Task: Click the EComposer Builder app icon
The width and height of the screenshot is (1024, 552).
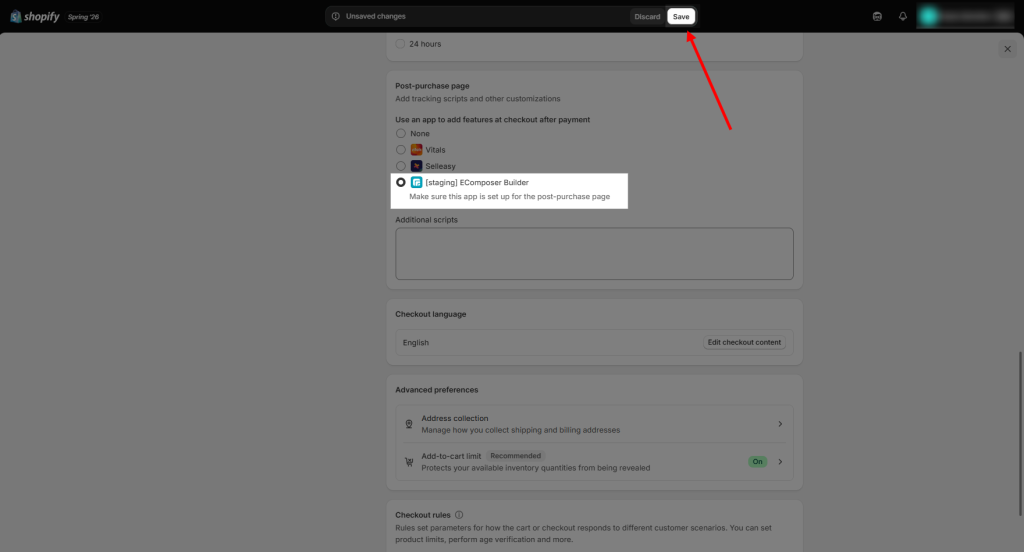Action: coord(416,182)
